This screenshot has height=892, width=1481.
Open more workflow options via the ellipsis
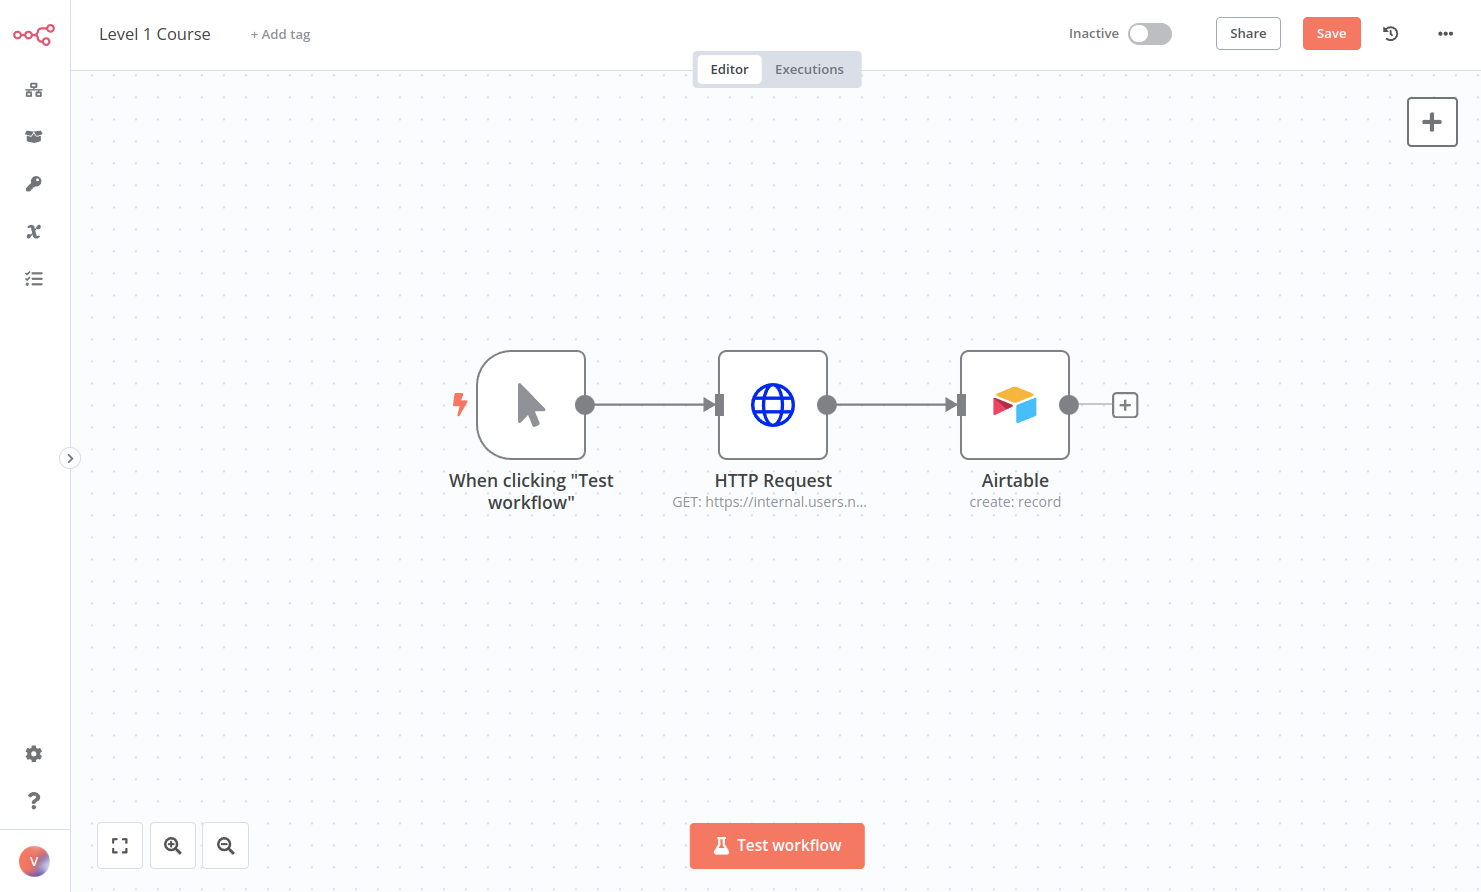pyautogui.click(x=1445, y=33)
